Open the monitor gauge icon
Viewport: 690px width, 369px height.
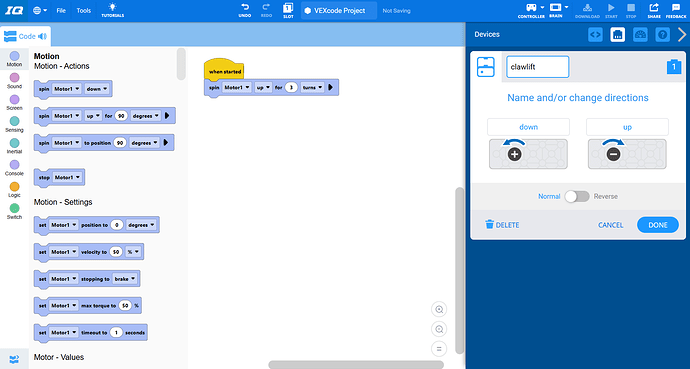coord(640,35)
